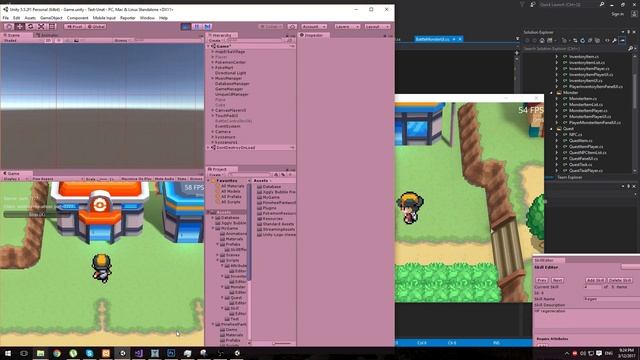Open MonsterItem.cs in Solution Explorer
The height and width of the screenshot is (360, 640).
(582, 98)
